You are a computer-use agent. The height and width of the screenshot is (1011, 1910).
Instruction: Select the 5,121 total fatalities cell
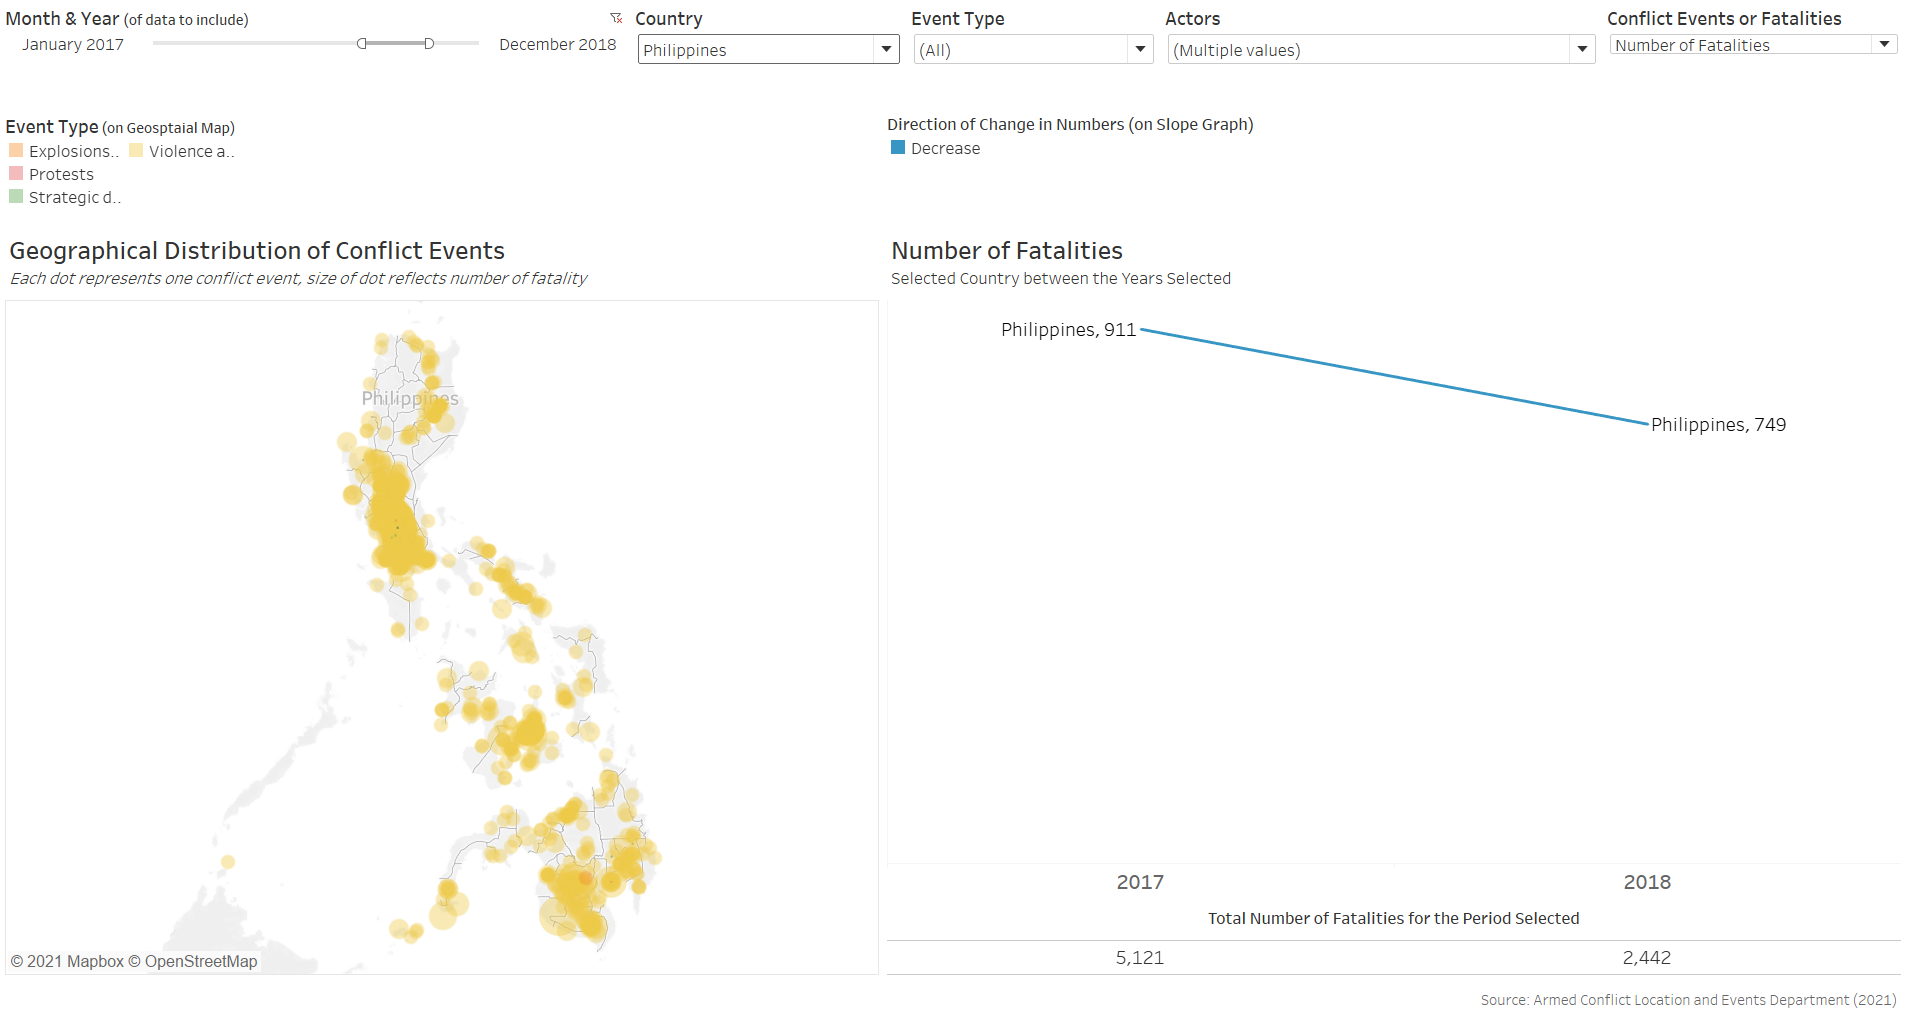(1140, 958)
